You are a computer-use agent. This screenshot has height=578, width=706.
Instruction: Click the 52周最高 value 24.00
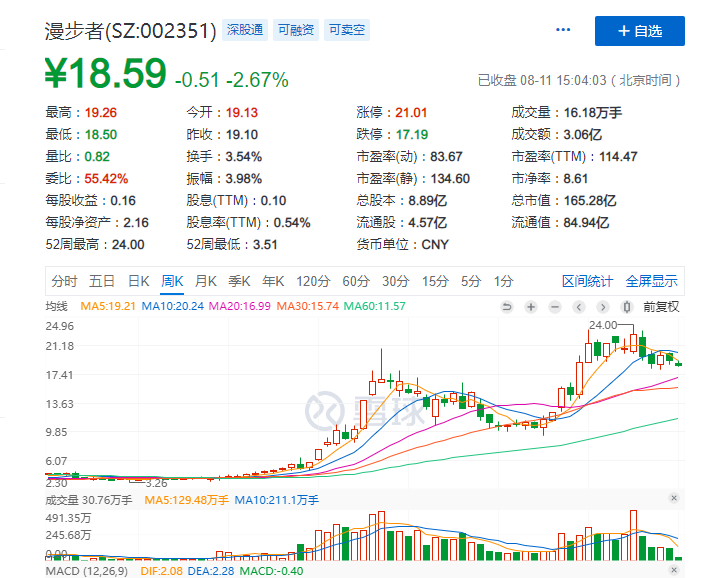tap(128, 245)
